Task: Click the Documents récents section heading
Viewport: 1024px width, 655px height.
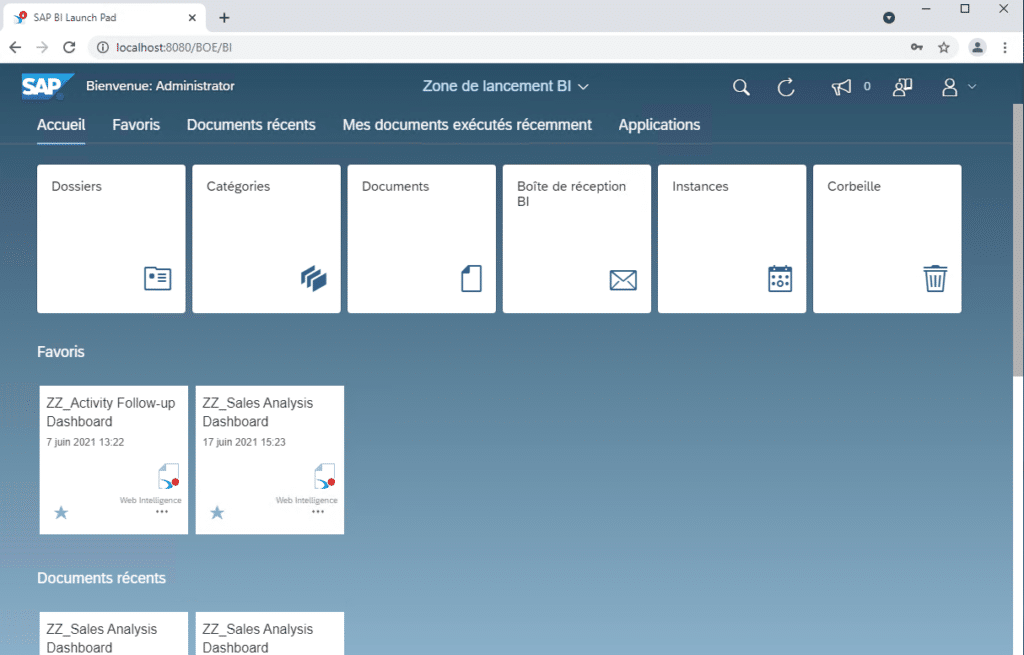Action: [x=101, y=578]
